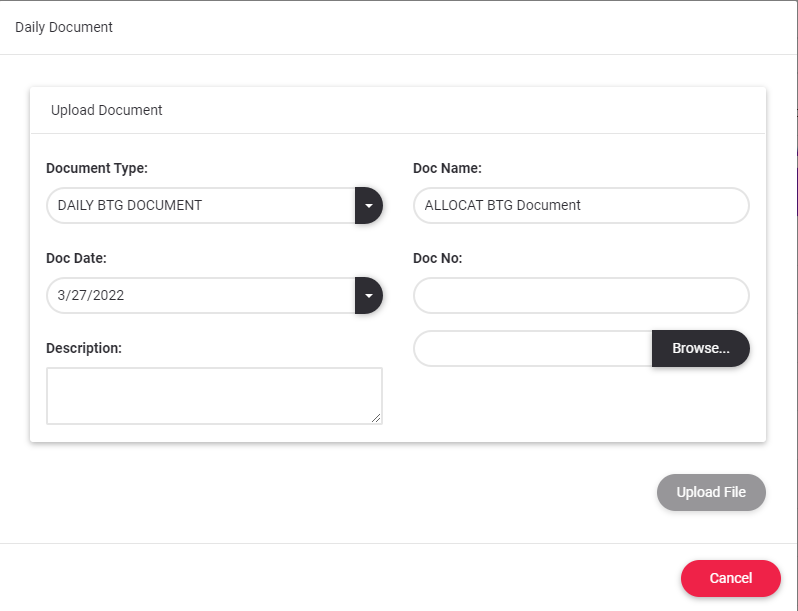
Task: Click the Doc No label
Action: pos(437,258)
